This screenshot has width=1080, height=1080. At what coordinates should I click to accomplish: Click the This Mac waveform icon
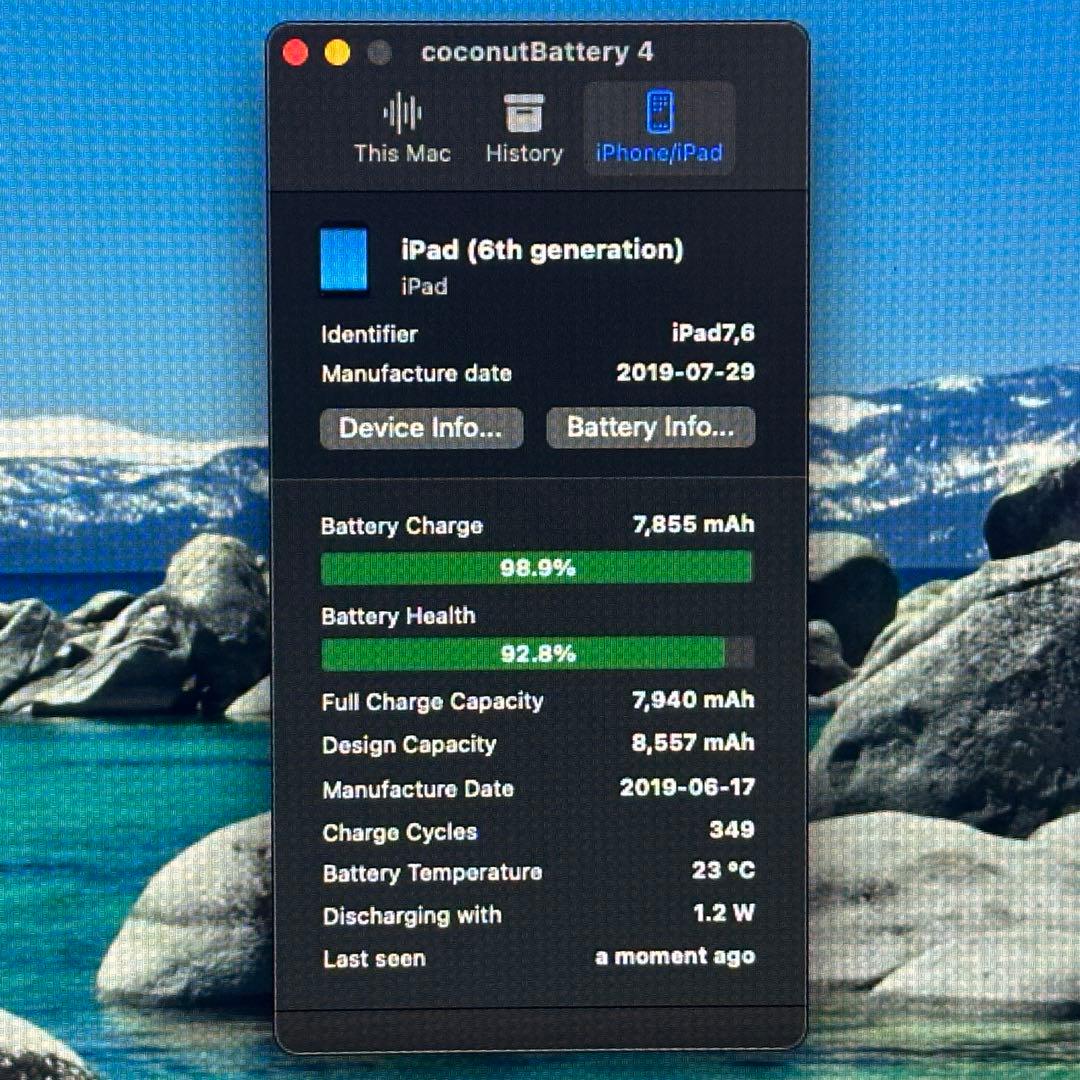click(402, 113)
